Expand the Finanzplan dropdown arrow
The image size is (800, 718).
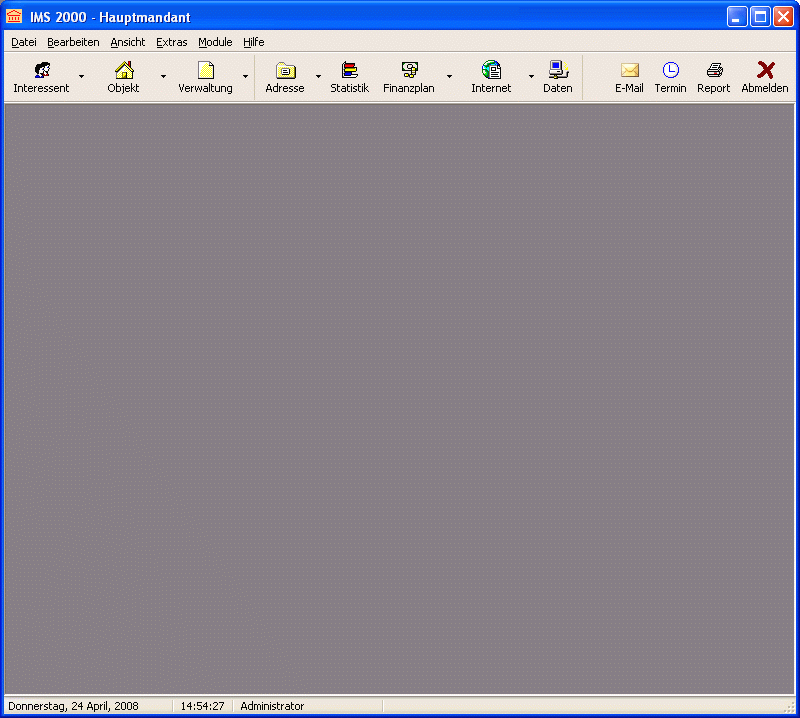(x=449, y=77)
